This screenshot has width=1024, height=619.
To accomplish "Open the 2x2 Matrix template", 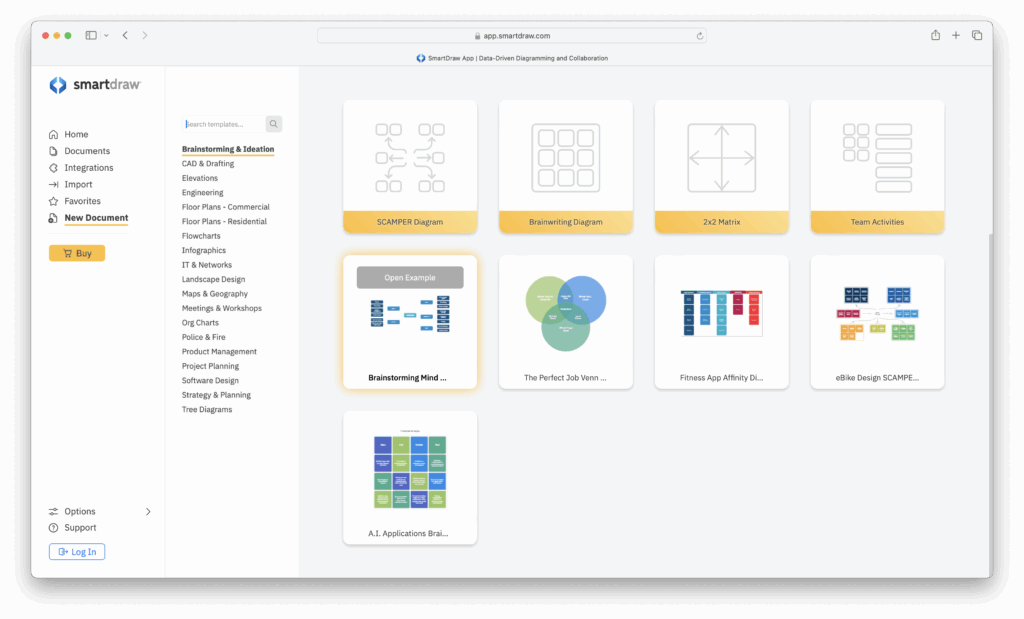I will click(722, 167).
